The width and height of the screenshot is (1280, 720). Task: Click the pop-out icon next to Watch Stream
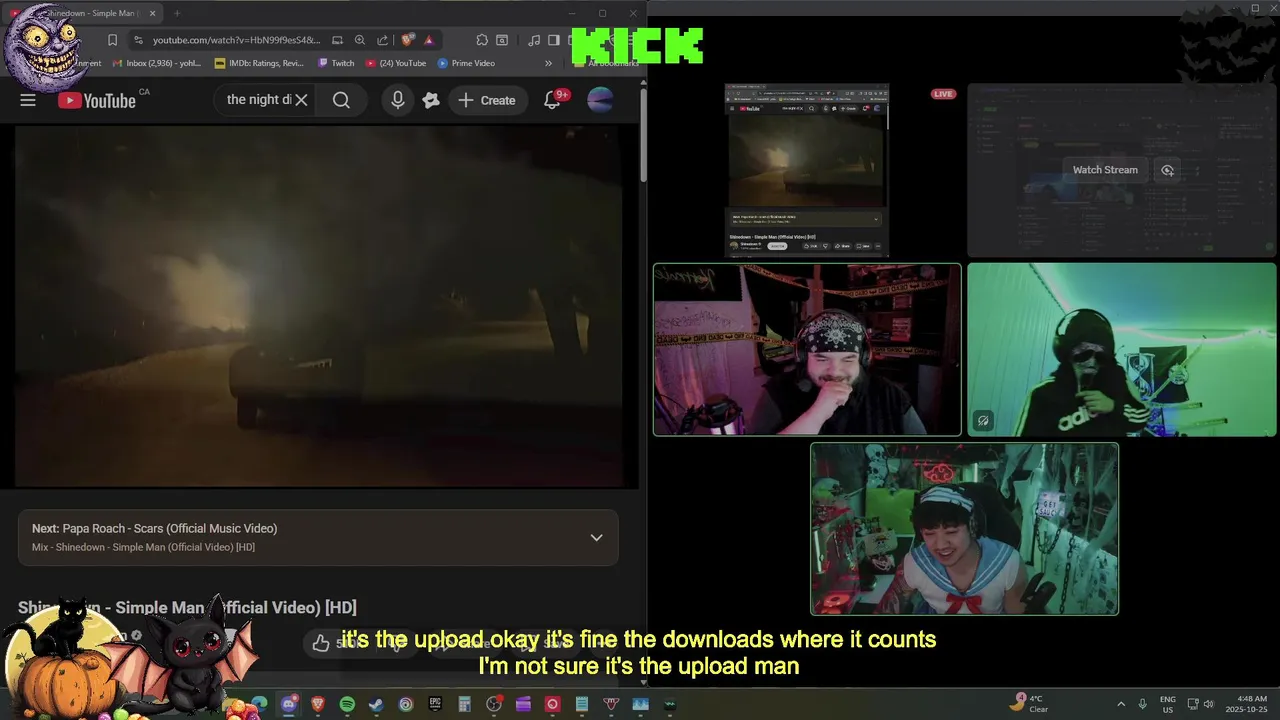(1167, 170)
